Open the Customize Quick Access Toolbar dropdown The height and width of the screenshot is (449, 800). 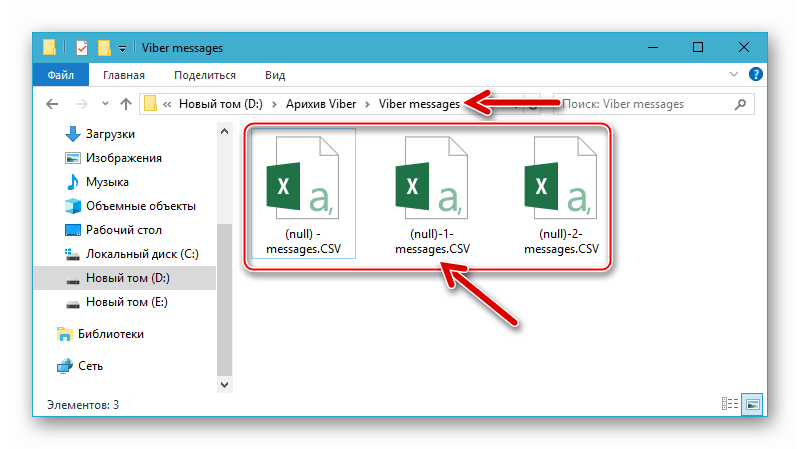(122, 48)
